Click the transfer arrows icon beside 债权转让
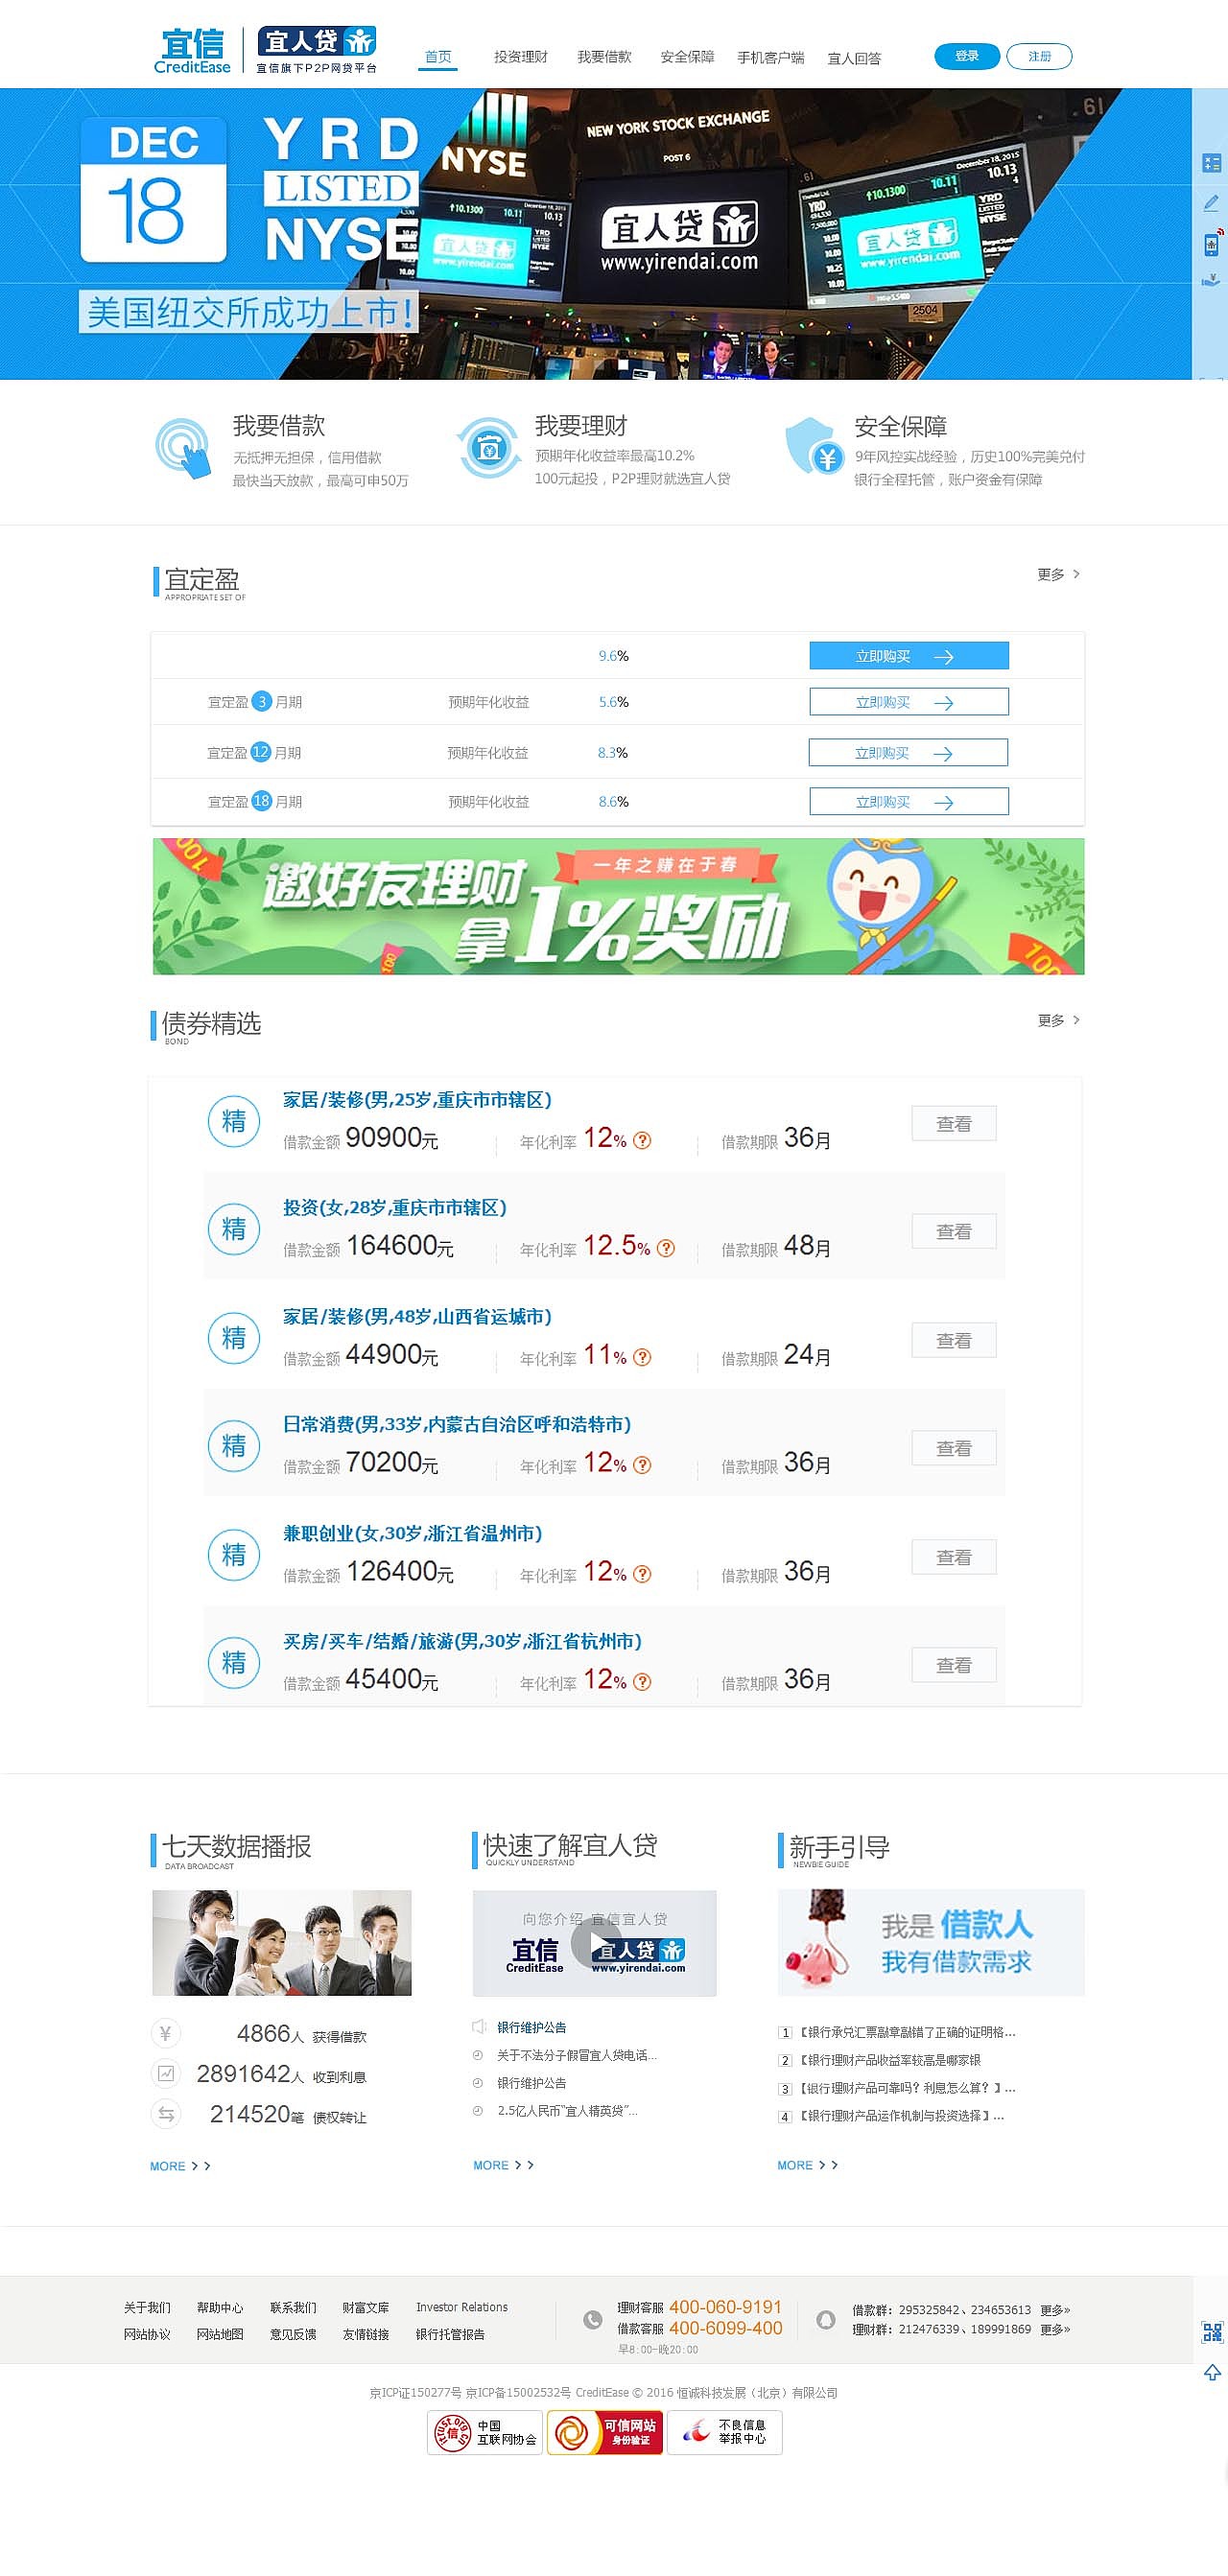 [x=166, y=2114]
